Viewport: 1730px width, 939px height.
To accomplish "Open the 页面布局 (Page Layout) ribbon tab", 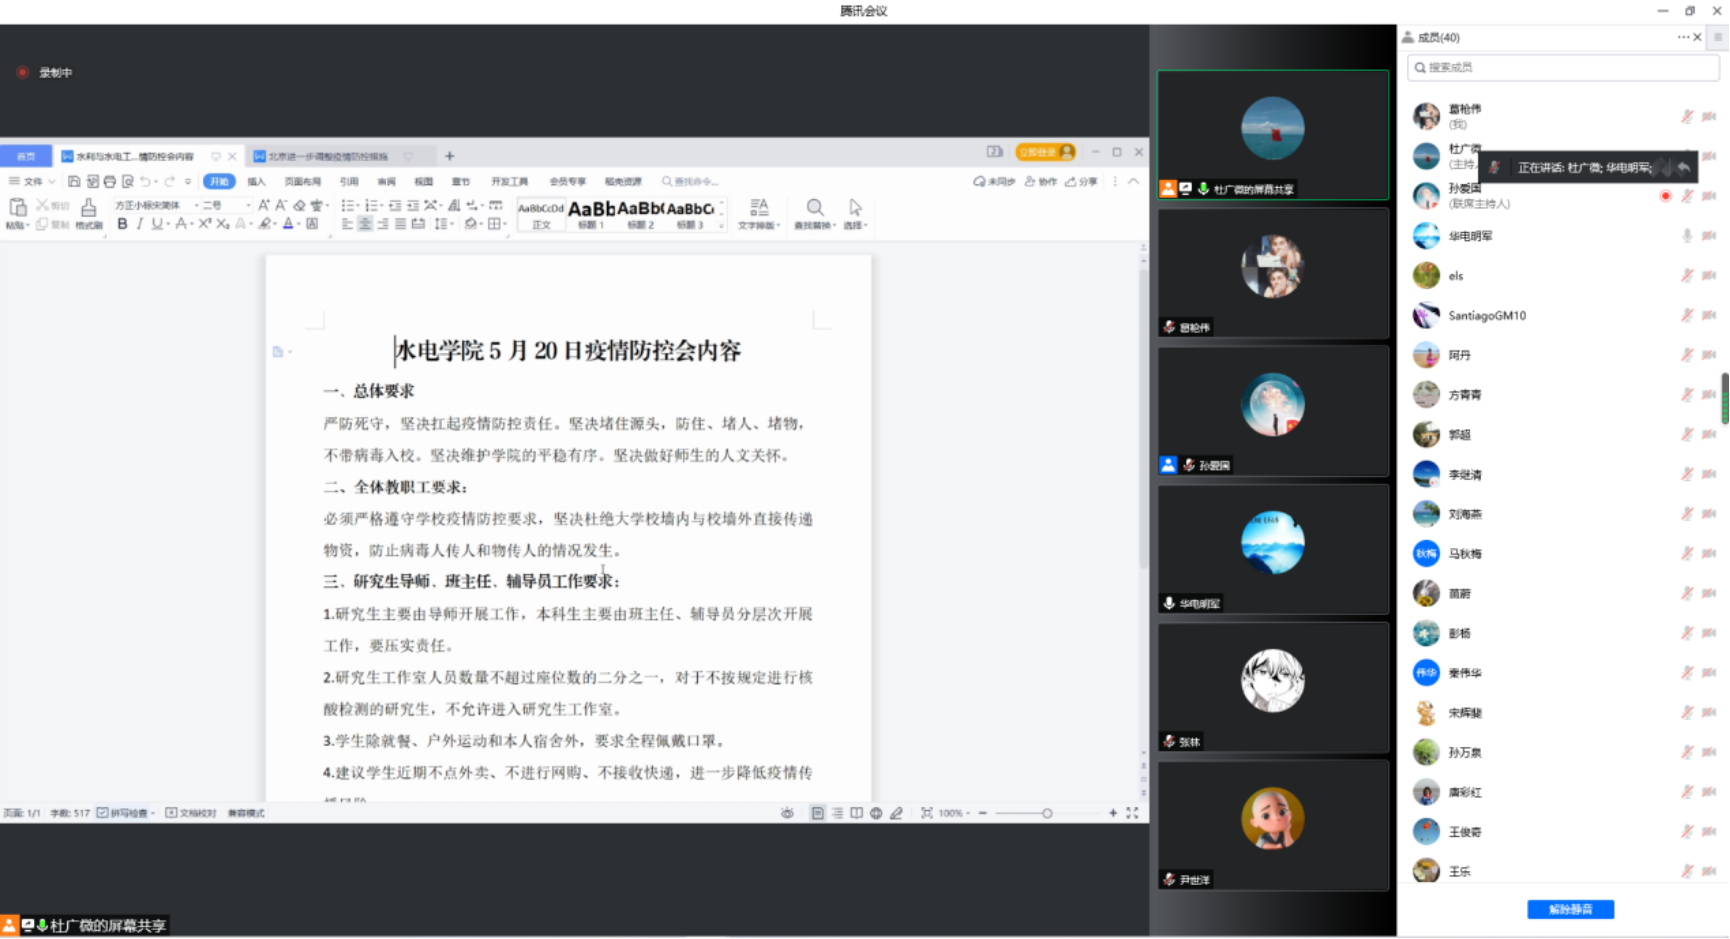I will point(302,182).
